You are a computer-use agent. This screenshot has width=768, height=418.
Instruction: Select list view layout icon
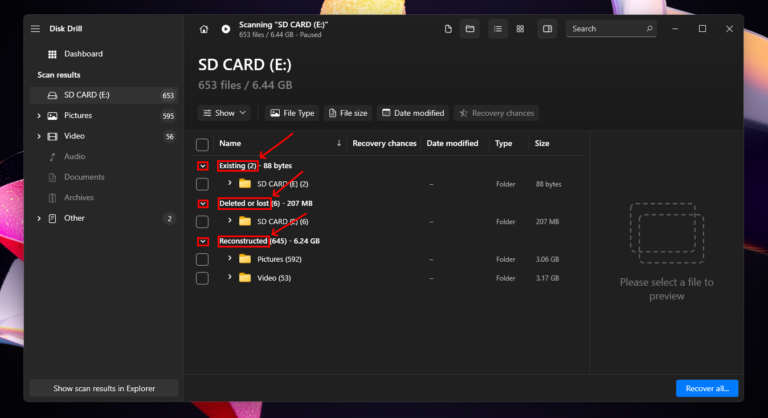tap(497, 29)
